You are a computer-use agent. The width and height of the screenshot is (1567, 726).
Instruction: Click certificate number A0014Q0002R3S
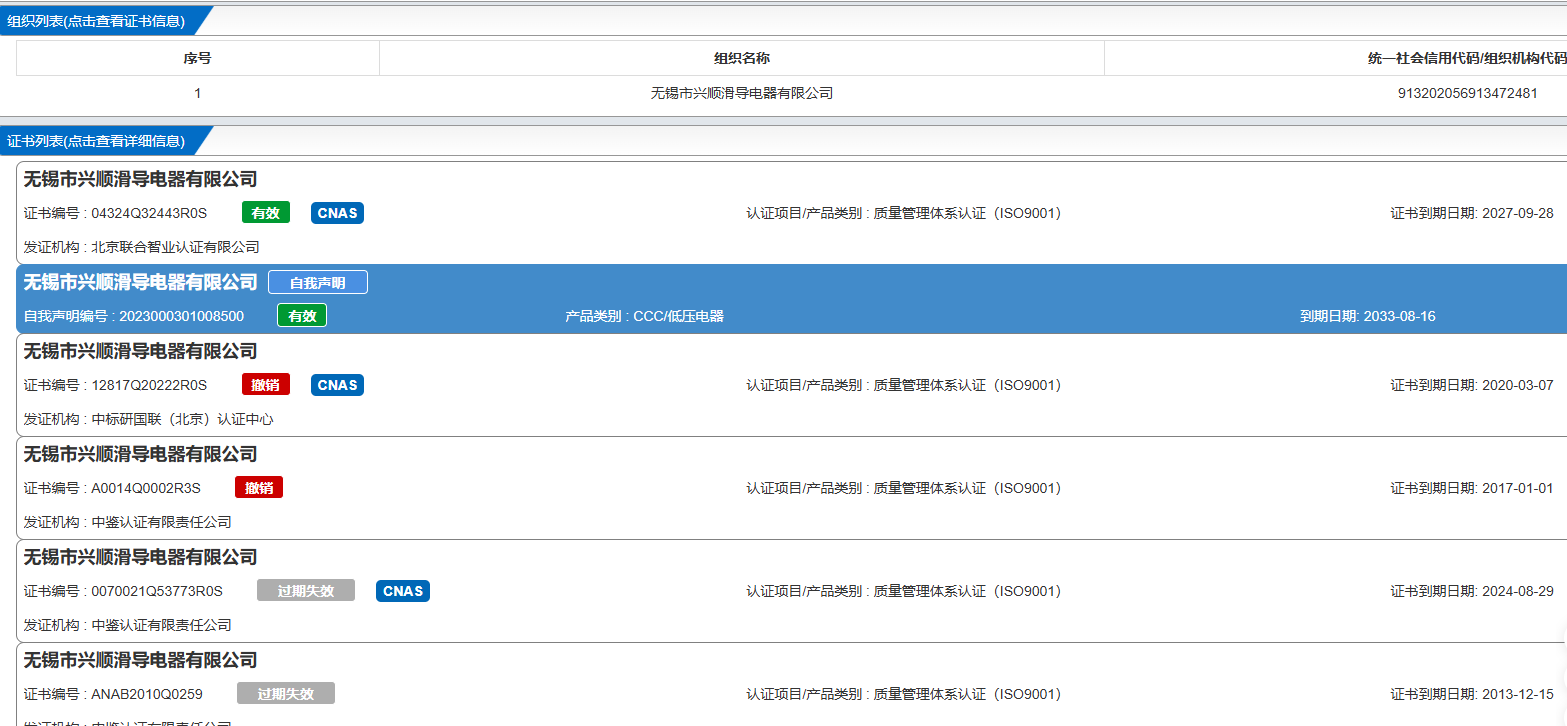[146, 488]
